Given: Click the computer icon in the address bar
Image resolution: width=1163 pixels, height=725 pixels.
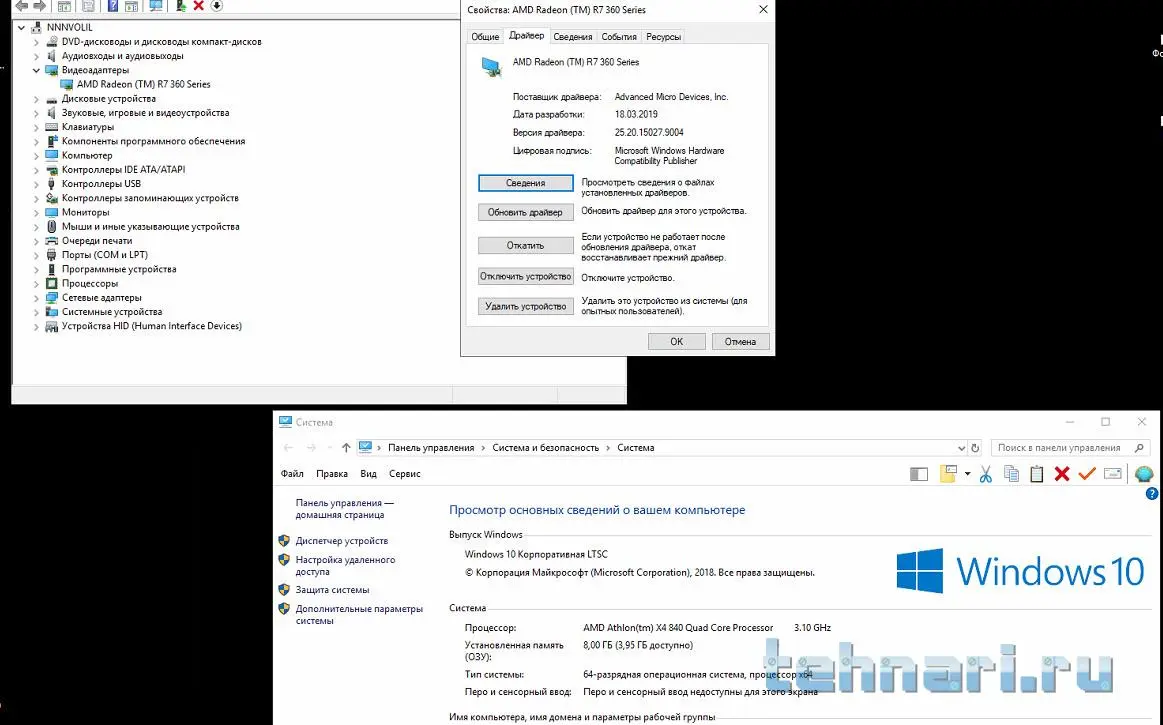Looking at the screenshot, I should [x=365, y=447].
